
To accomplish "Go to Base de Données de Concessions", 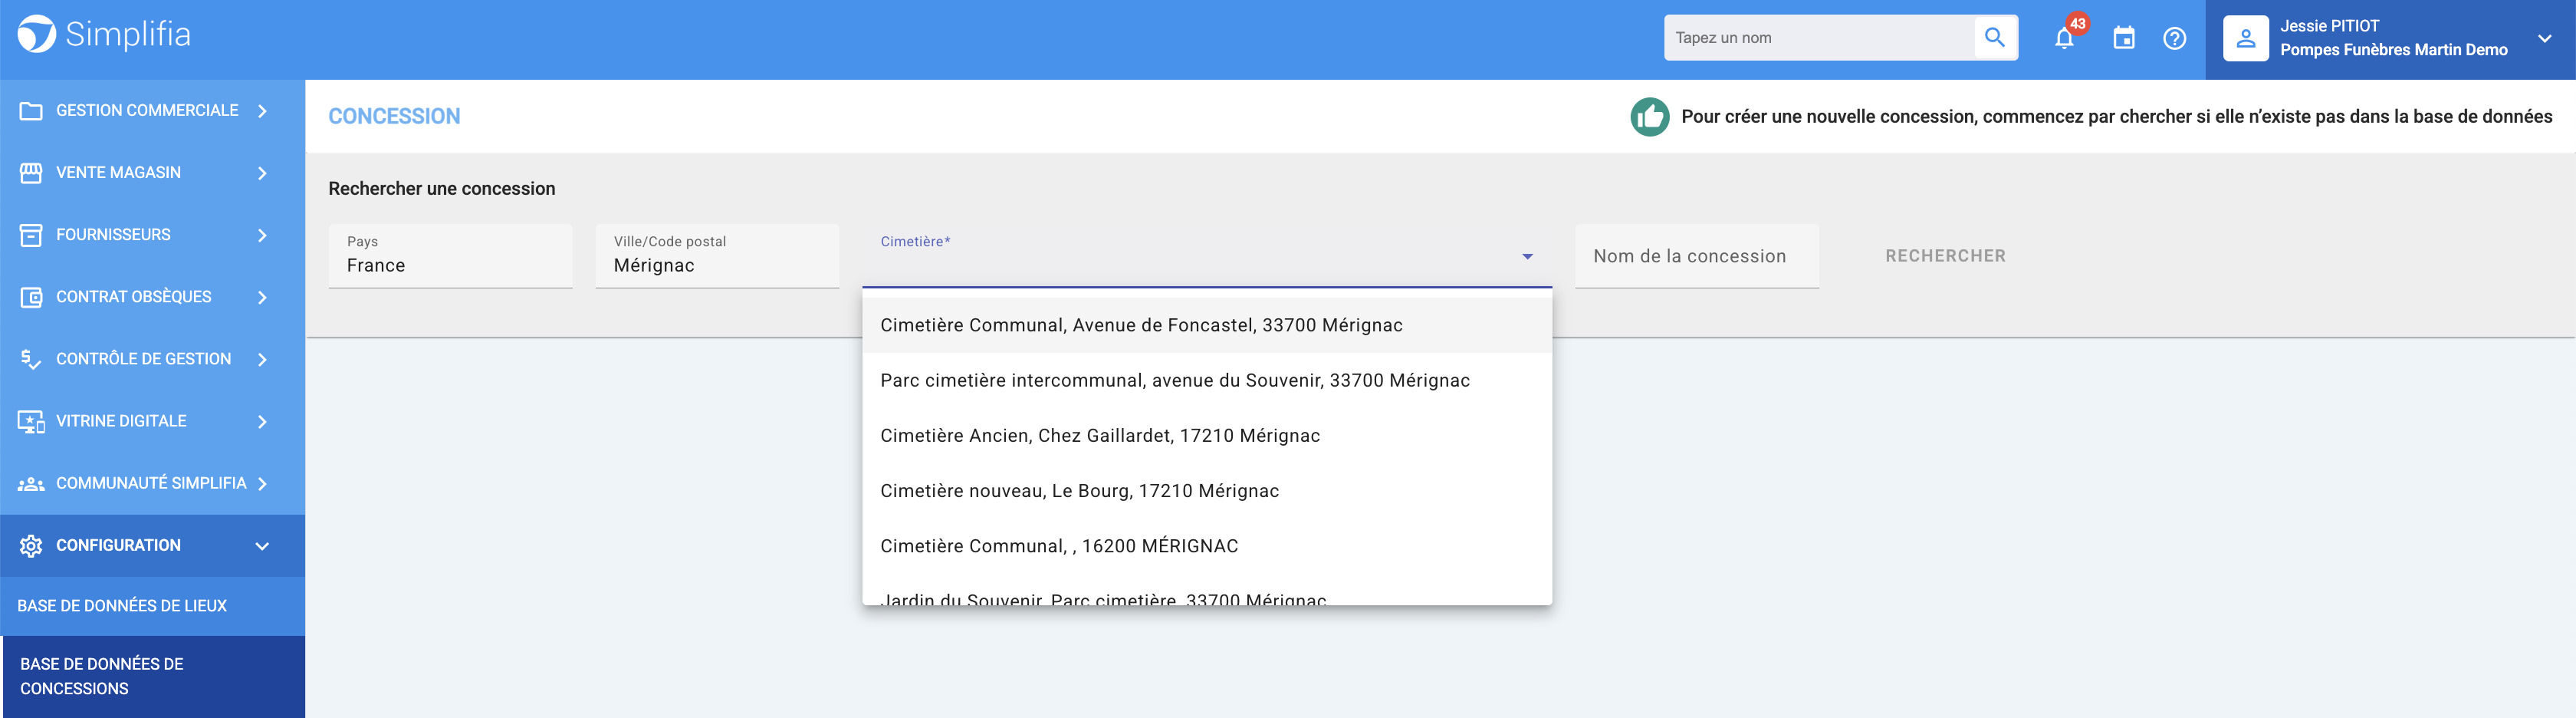I will pyautogui.click(x=152, y=677).
